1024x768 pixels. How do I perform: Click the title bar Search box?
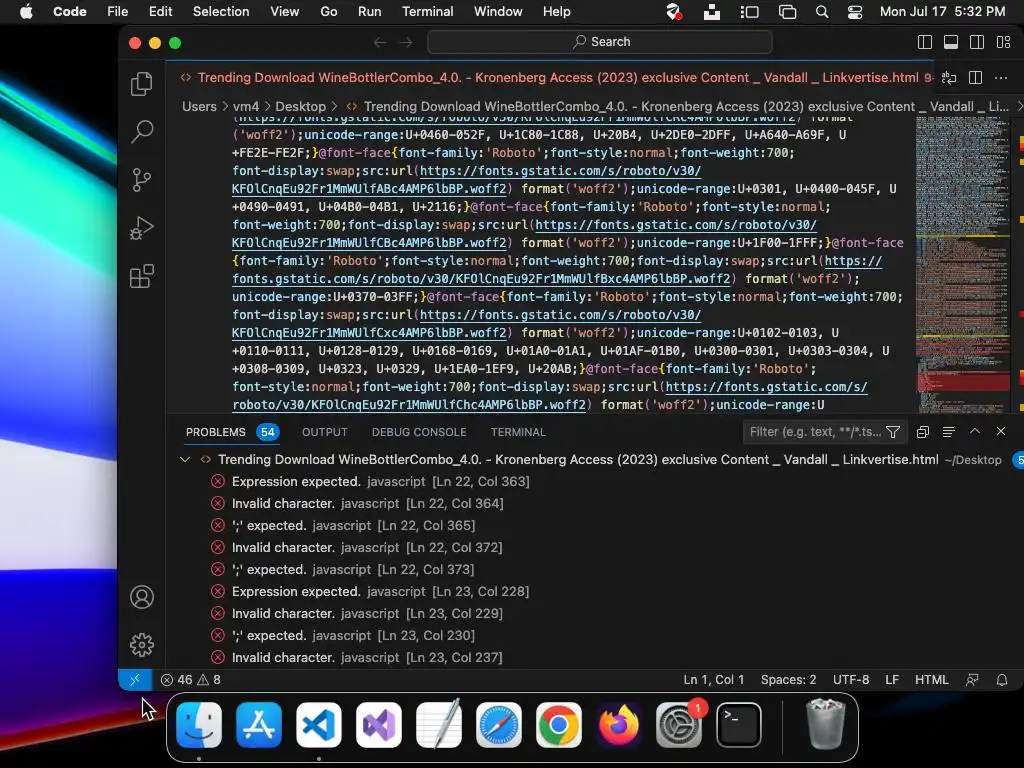(600, 42)
